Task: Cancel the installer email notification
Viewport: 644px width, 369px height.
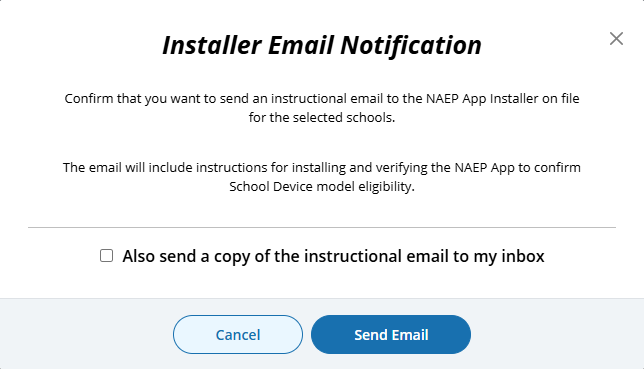Action: pyautogui.click(x=238, y=334)
